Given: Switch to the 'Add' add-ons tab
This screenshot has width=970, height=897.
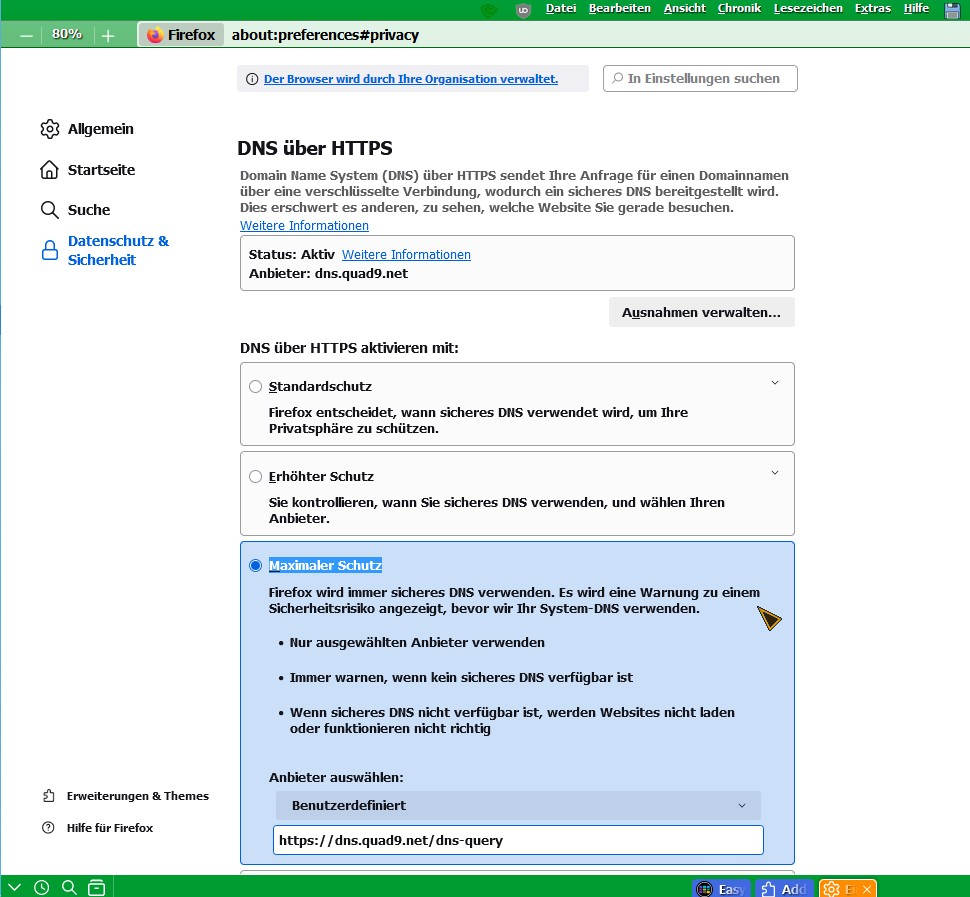Looking at the screenshot, I should click(x=784, y=889).
